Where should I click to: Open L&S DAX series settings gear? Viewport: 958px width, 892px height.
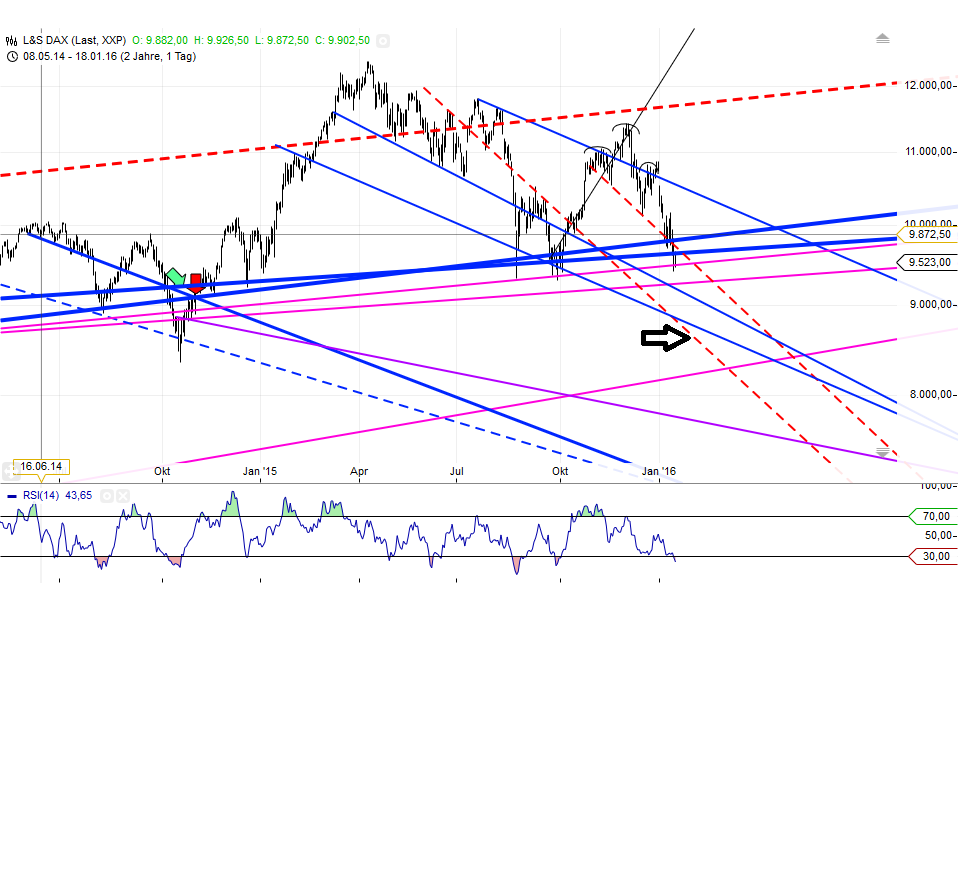click(383, 41)
